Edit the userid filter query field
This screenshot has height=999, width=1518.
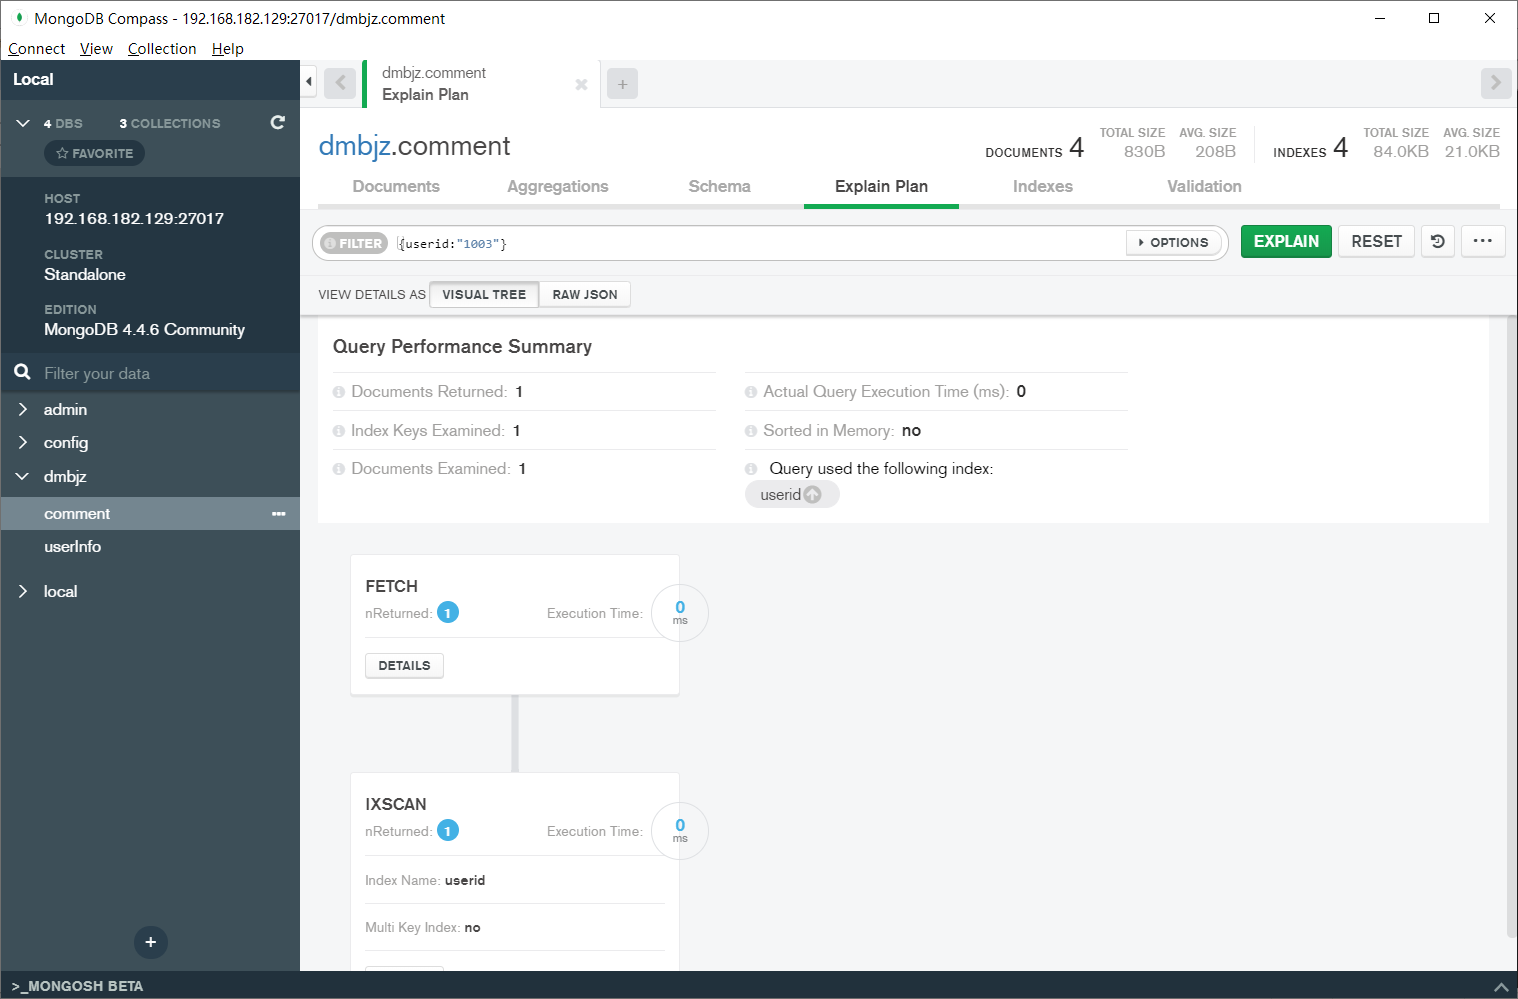coord(760,243)
